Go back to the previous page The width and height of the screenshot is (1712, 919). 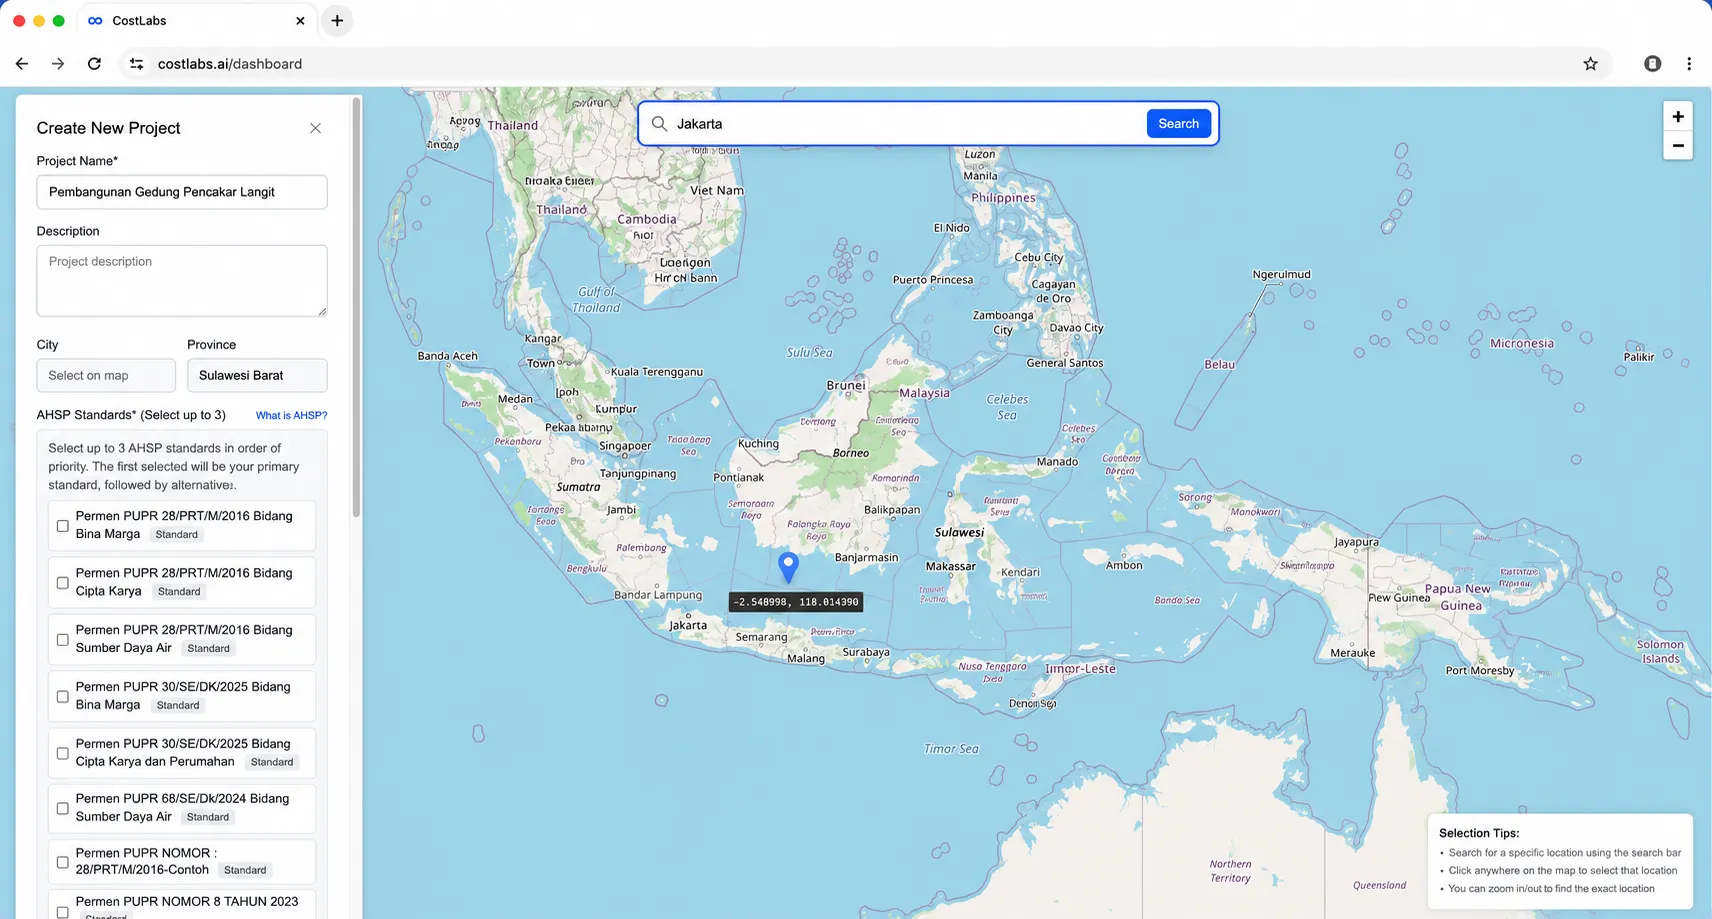pyautogui.click(x=22, y=64)
